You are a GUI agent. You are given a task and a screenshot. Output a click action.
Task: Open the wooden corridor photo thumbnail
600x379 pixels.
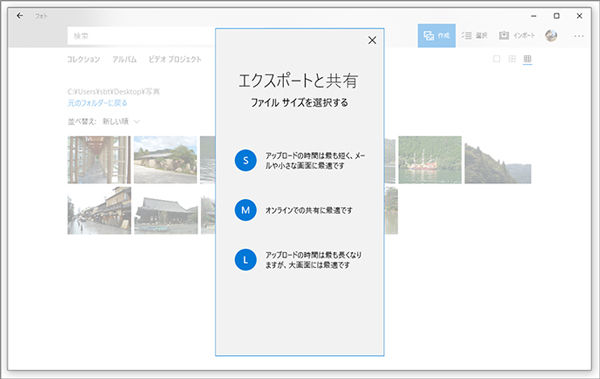(99, 160)
